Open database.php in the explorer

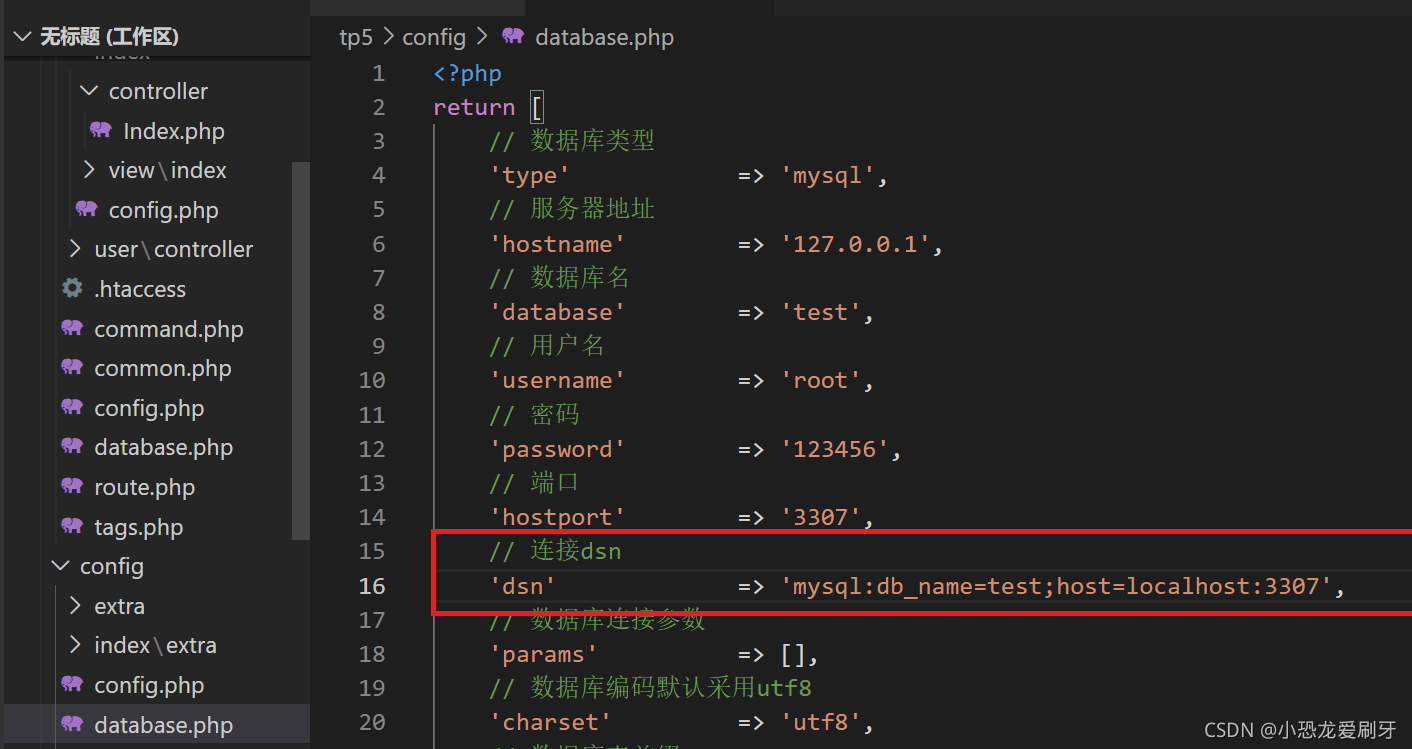coord(163,724)
